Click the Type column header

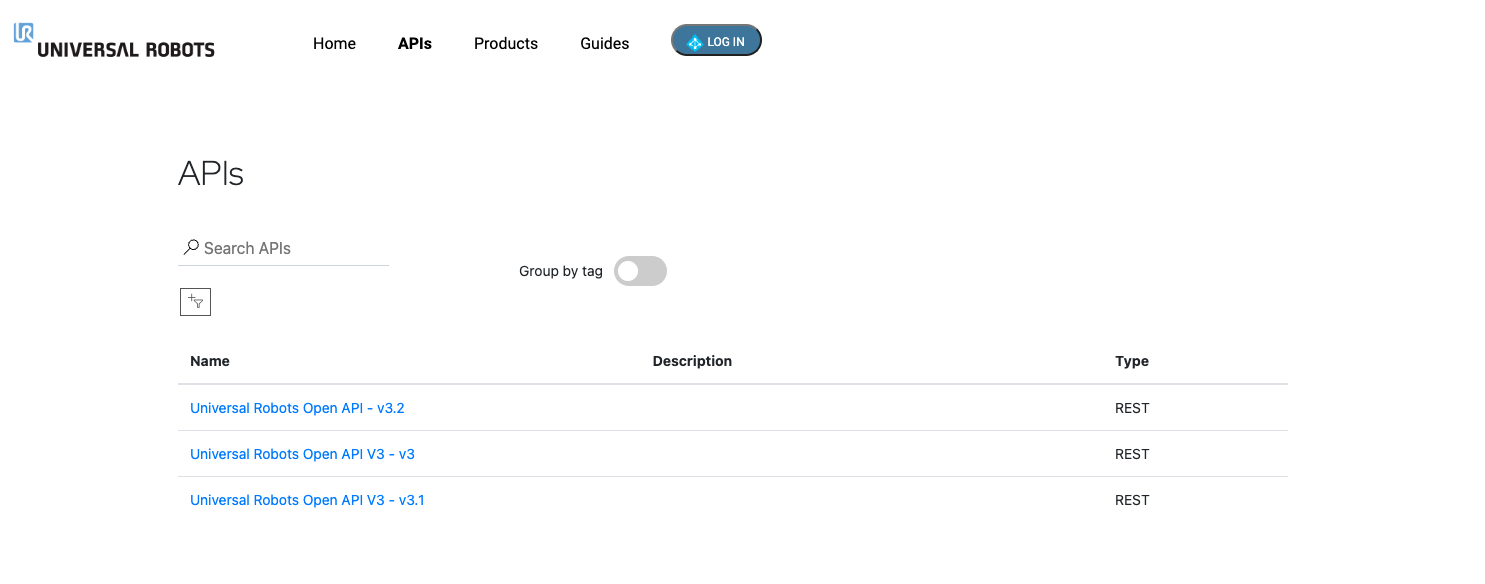click(x=1132, y=361)
